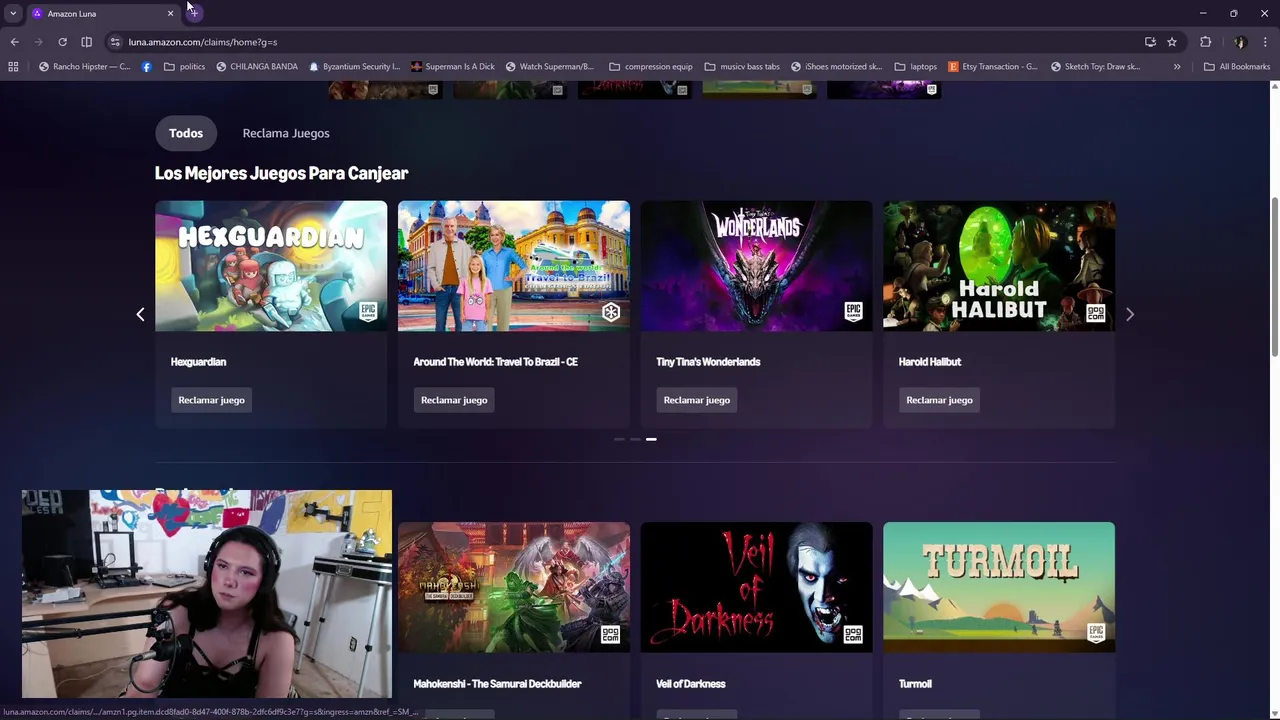Screen dimensions: 1280x720
Task: Open the Rancho Hipster bookmark
Action: tap(84, 67)
